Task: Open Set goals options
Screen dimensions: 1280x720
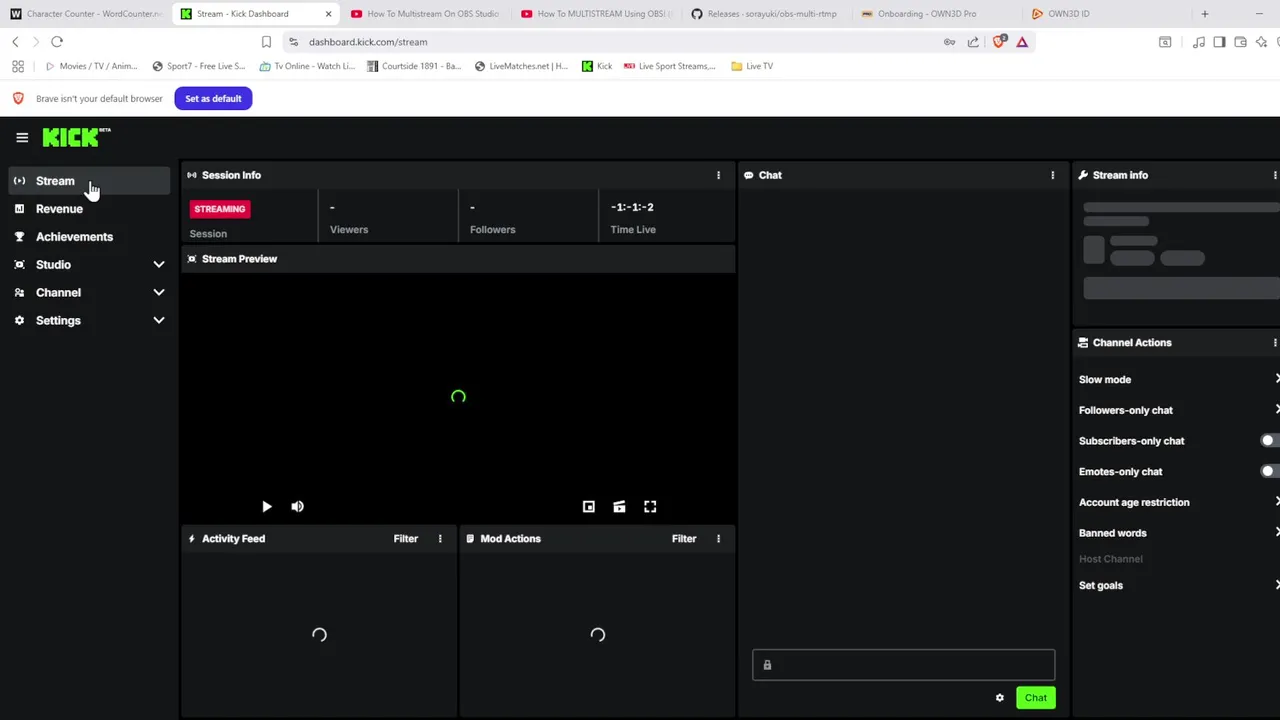Action: 1178,586
